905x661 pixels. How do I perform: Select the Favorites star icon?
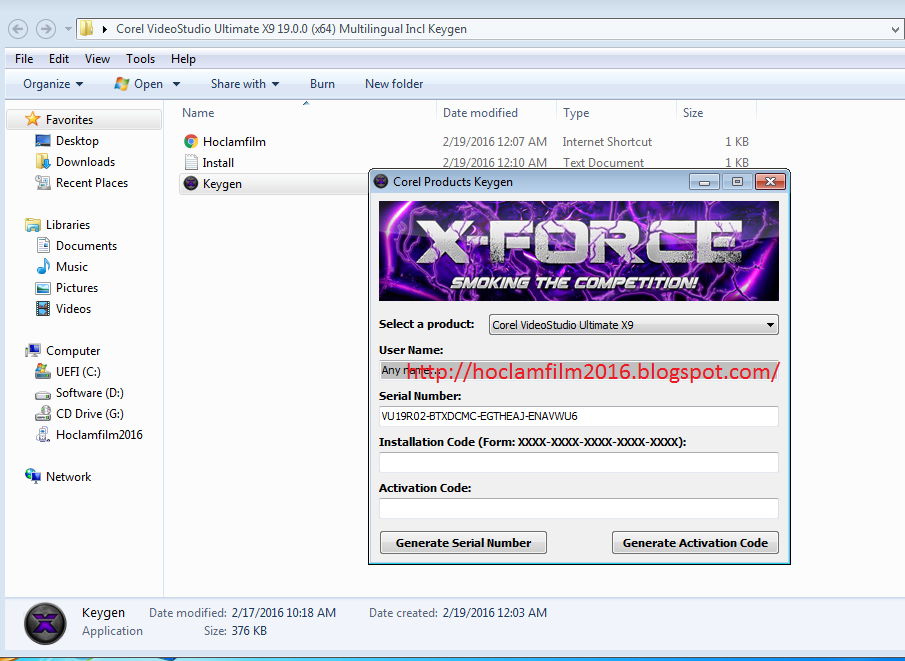(x=32, y=119)
